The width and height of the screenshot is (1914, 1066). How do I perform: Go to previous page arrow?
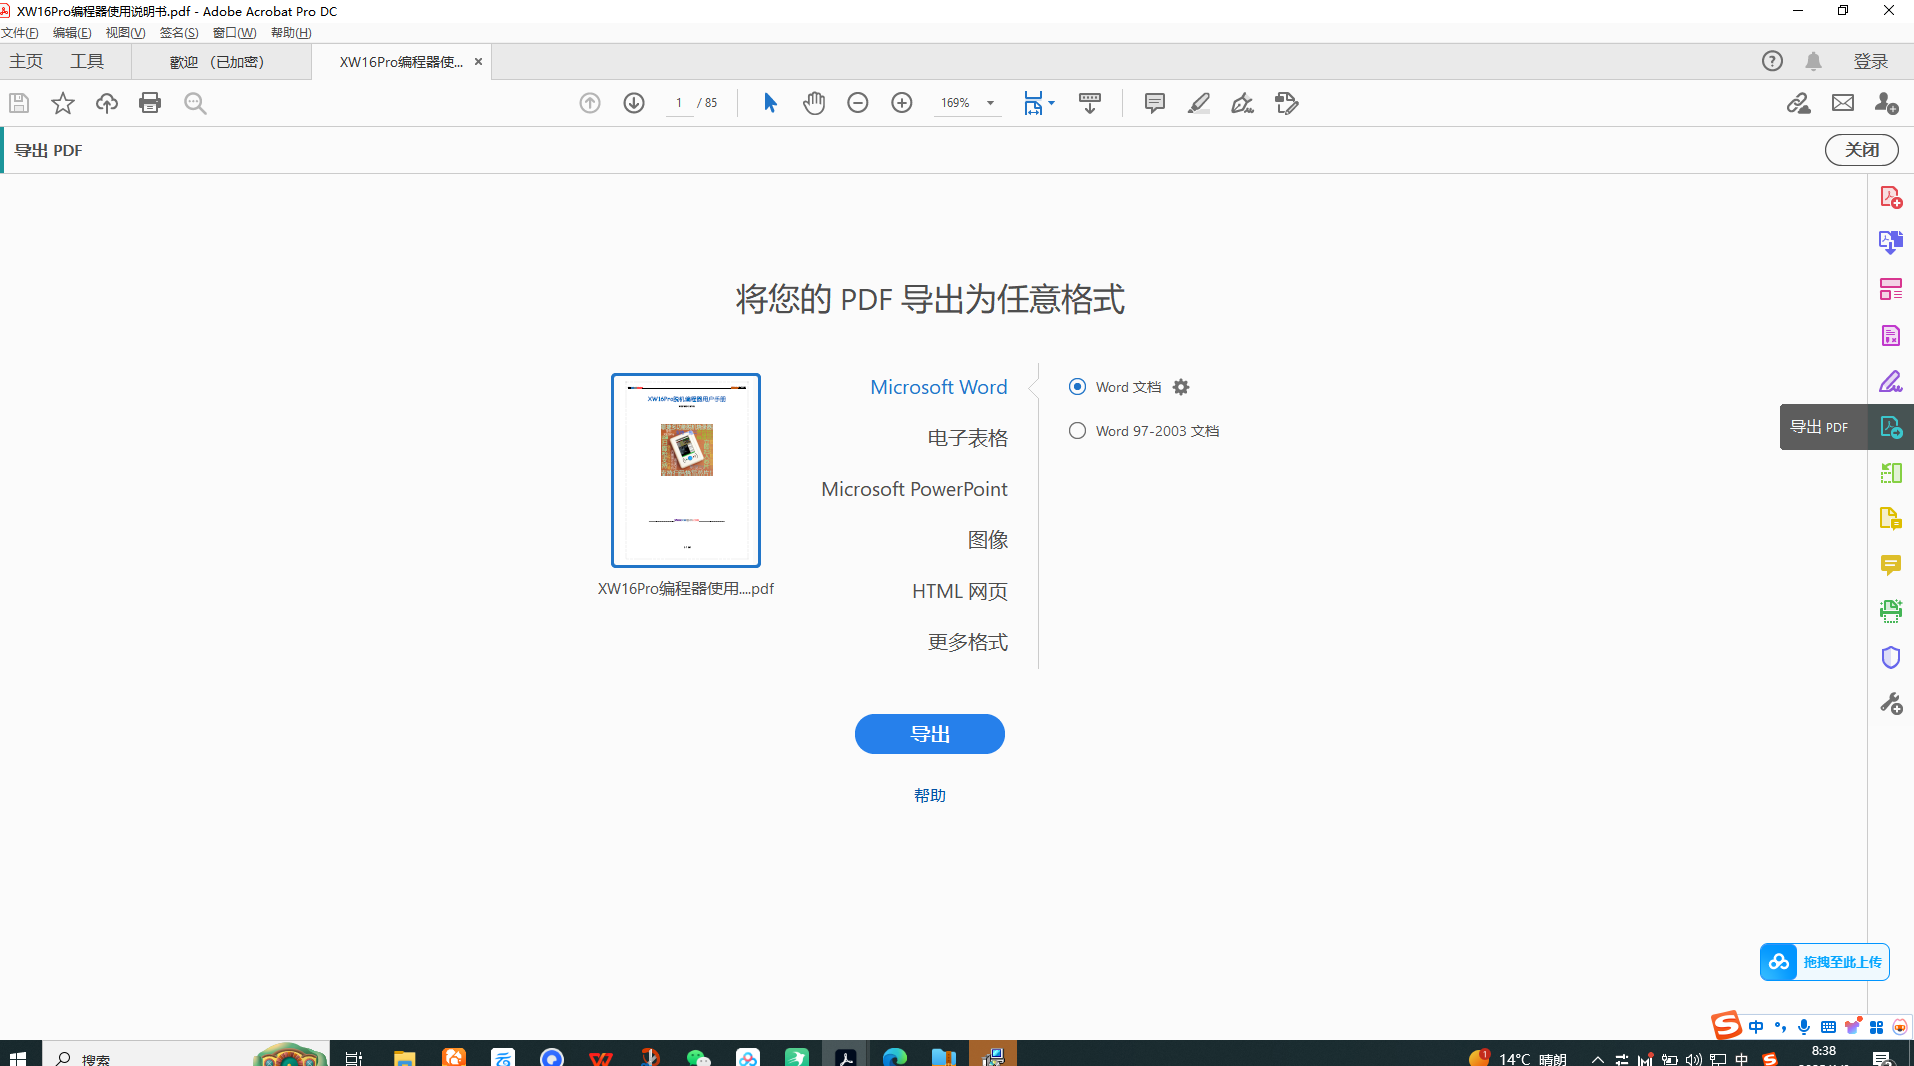point(590,103)
